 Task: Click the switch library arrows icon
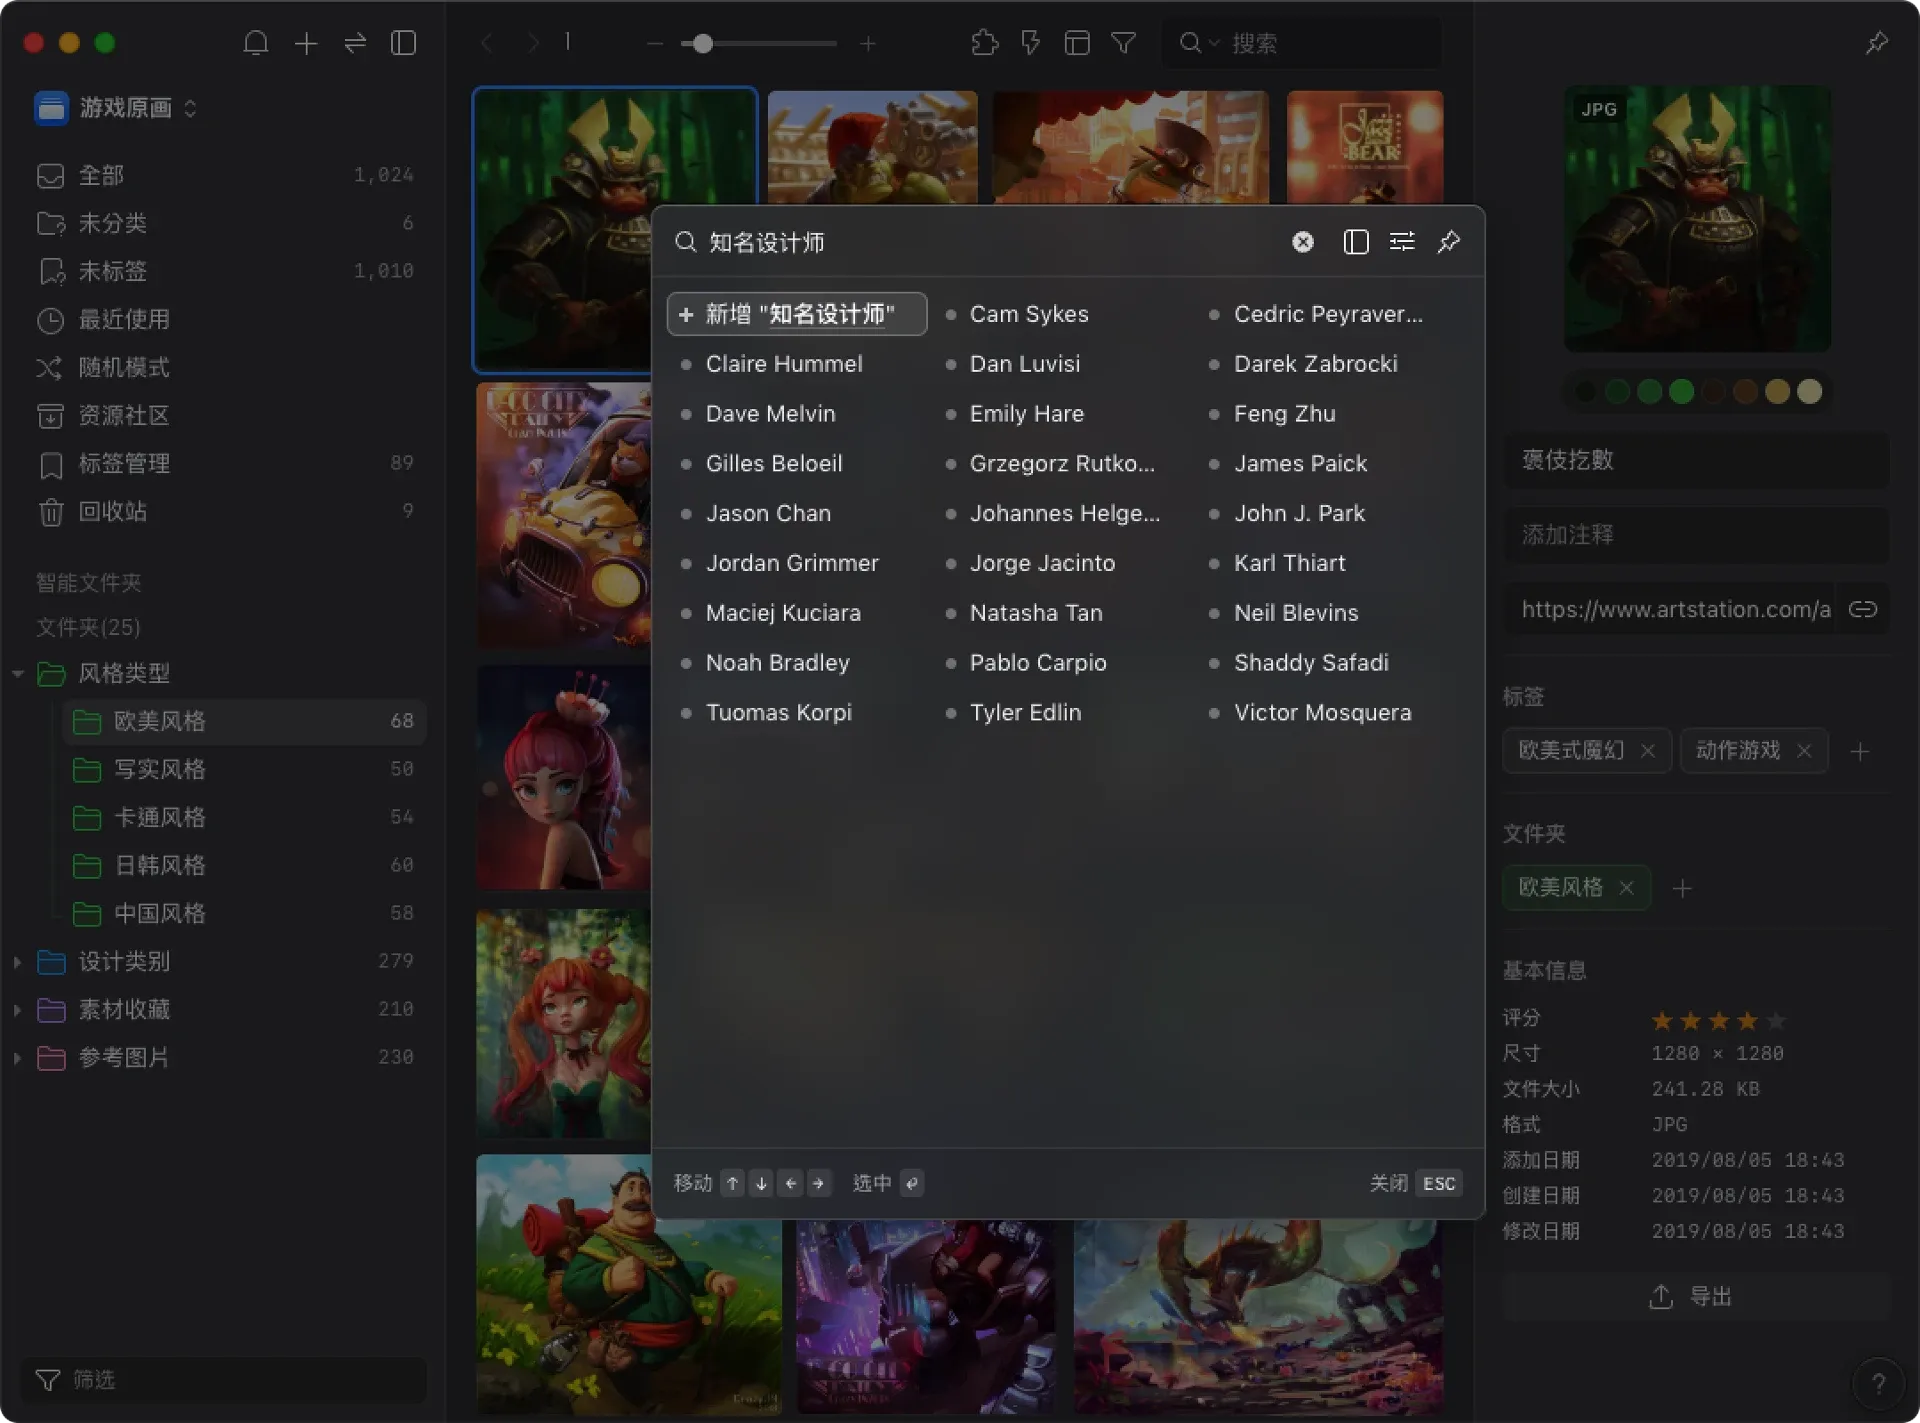point(355,43)
